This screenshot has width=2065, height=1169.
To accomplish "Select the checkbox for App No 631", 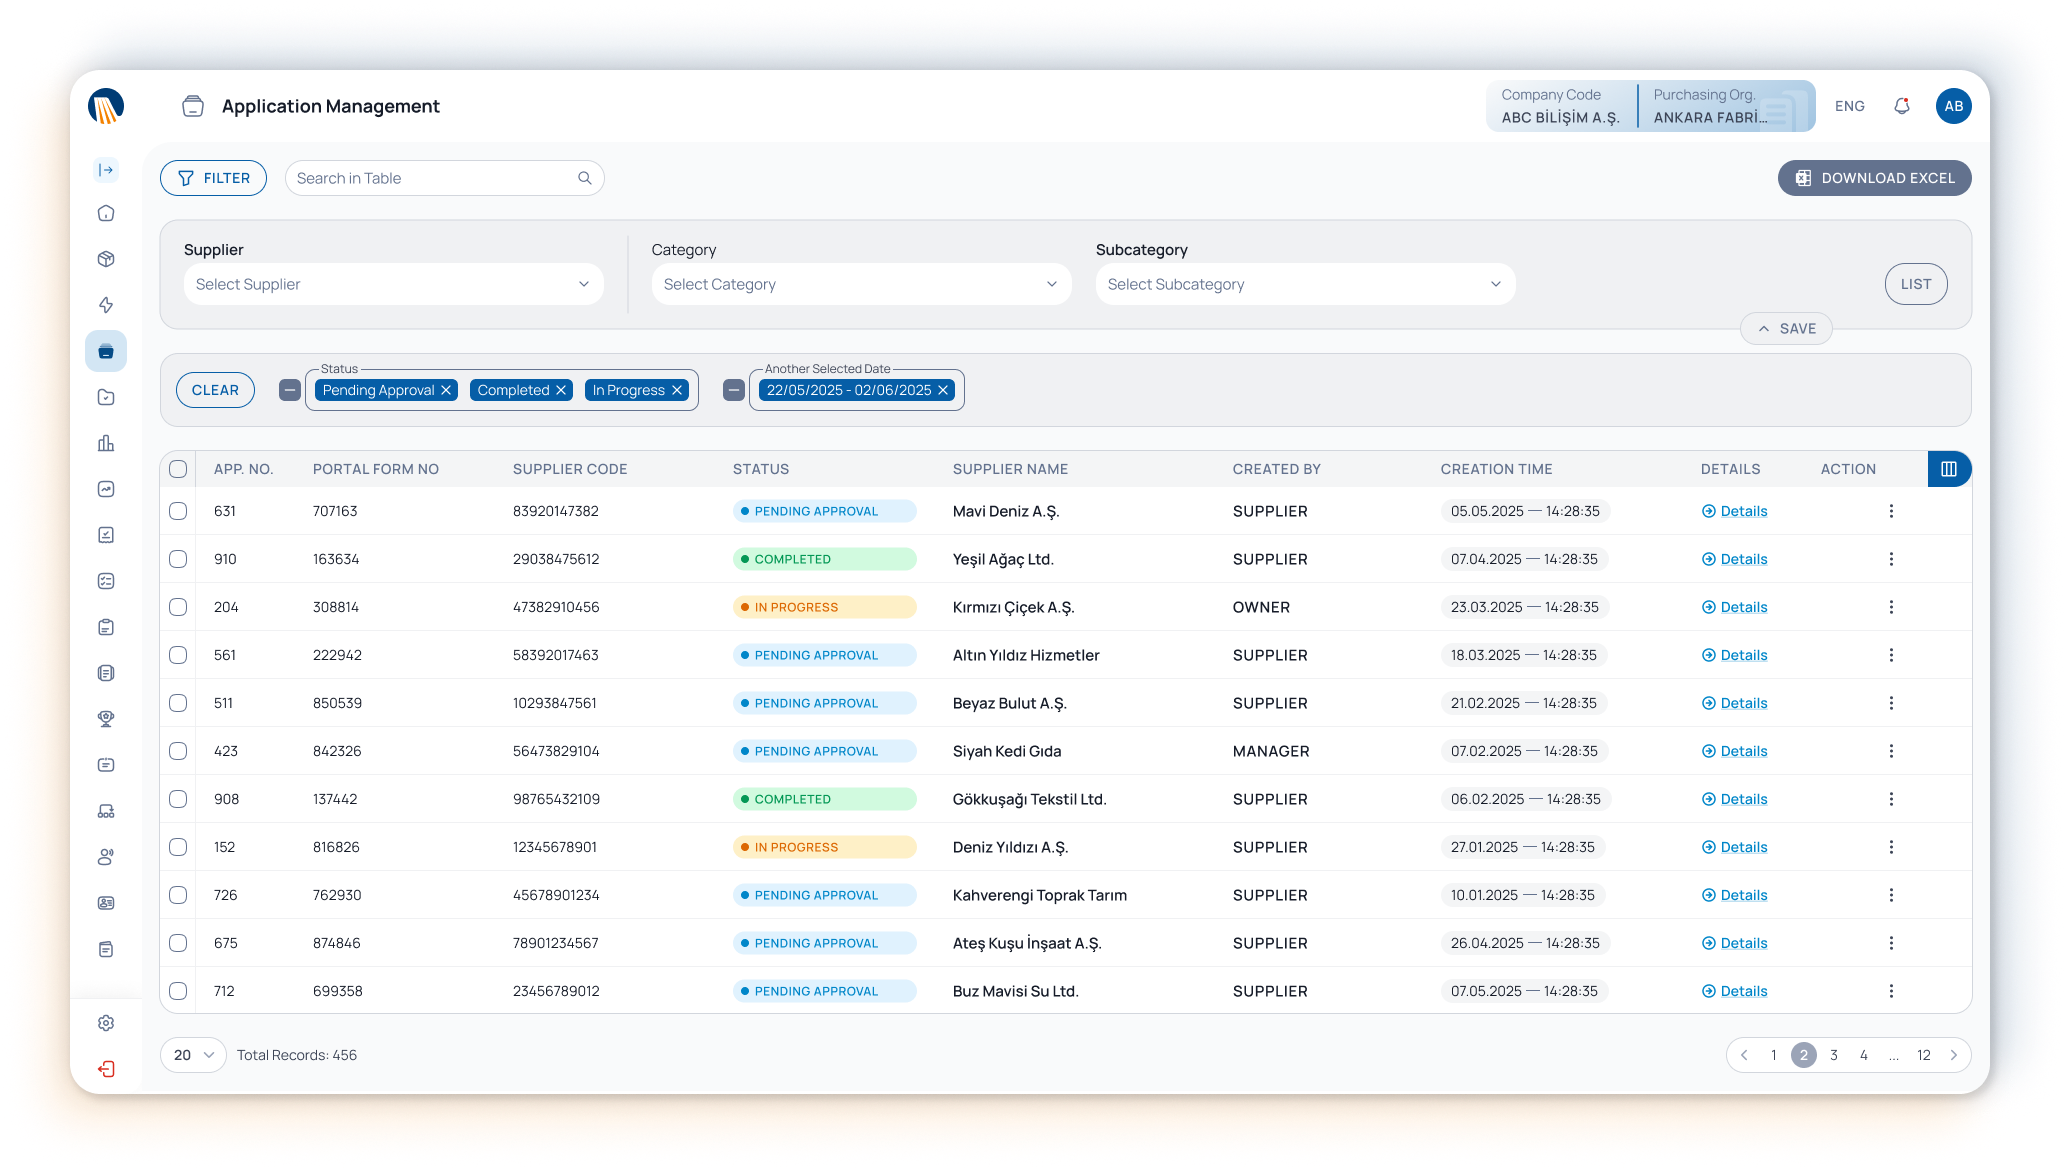I will point(178,511).
